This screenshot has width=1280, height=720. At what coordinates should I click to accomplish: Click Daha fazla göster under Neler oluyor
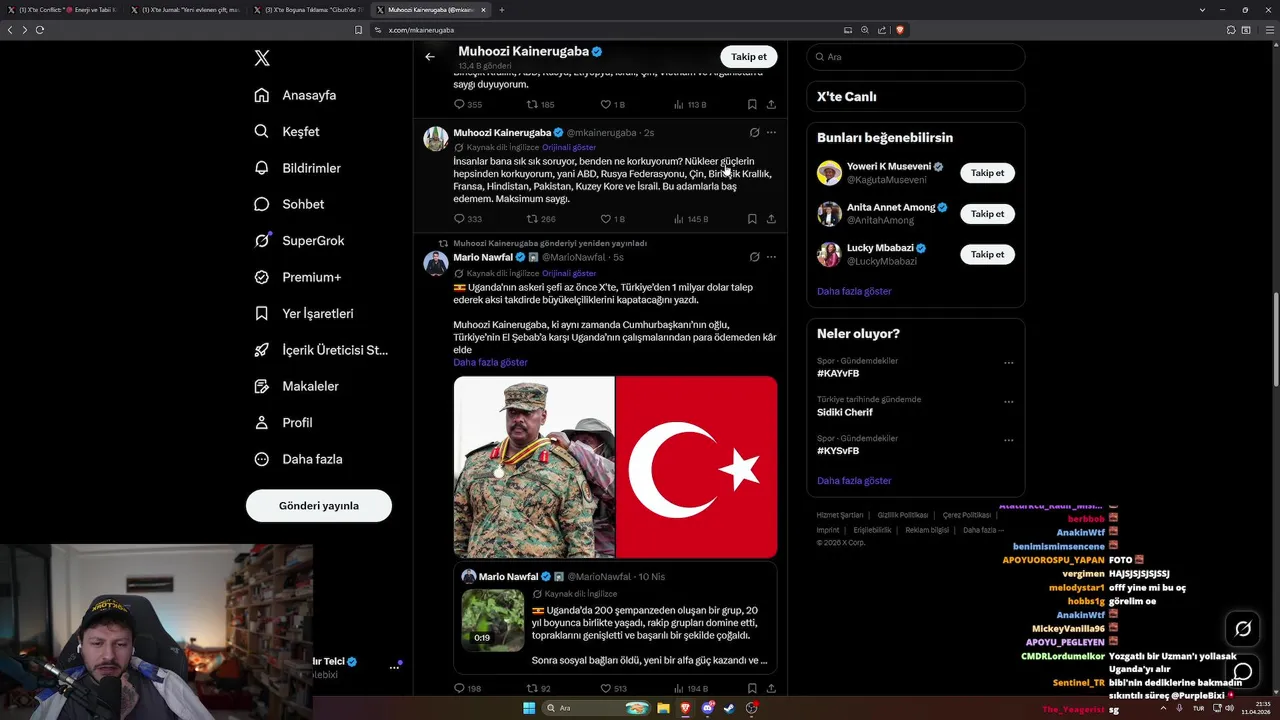click(x=854, y=481)
